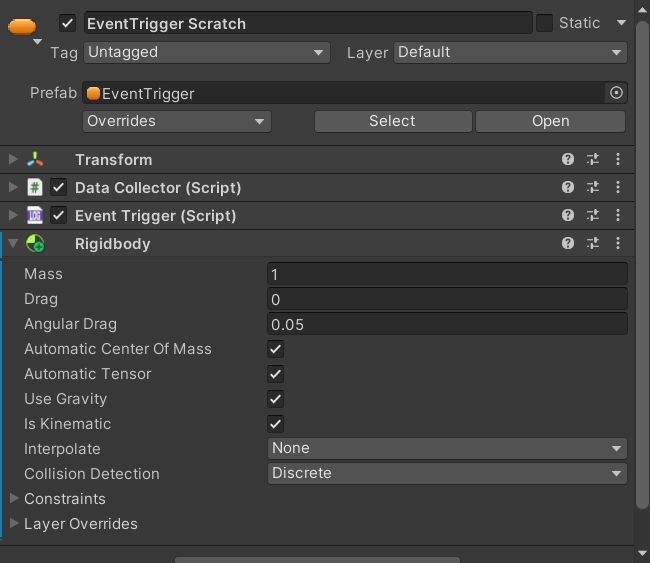
Task: Open Transform presets slider icon
Action: [593, 159]
